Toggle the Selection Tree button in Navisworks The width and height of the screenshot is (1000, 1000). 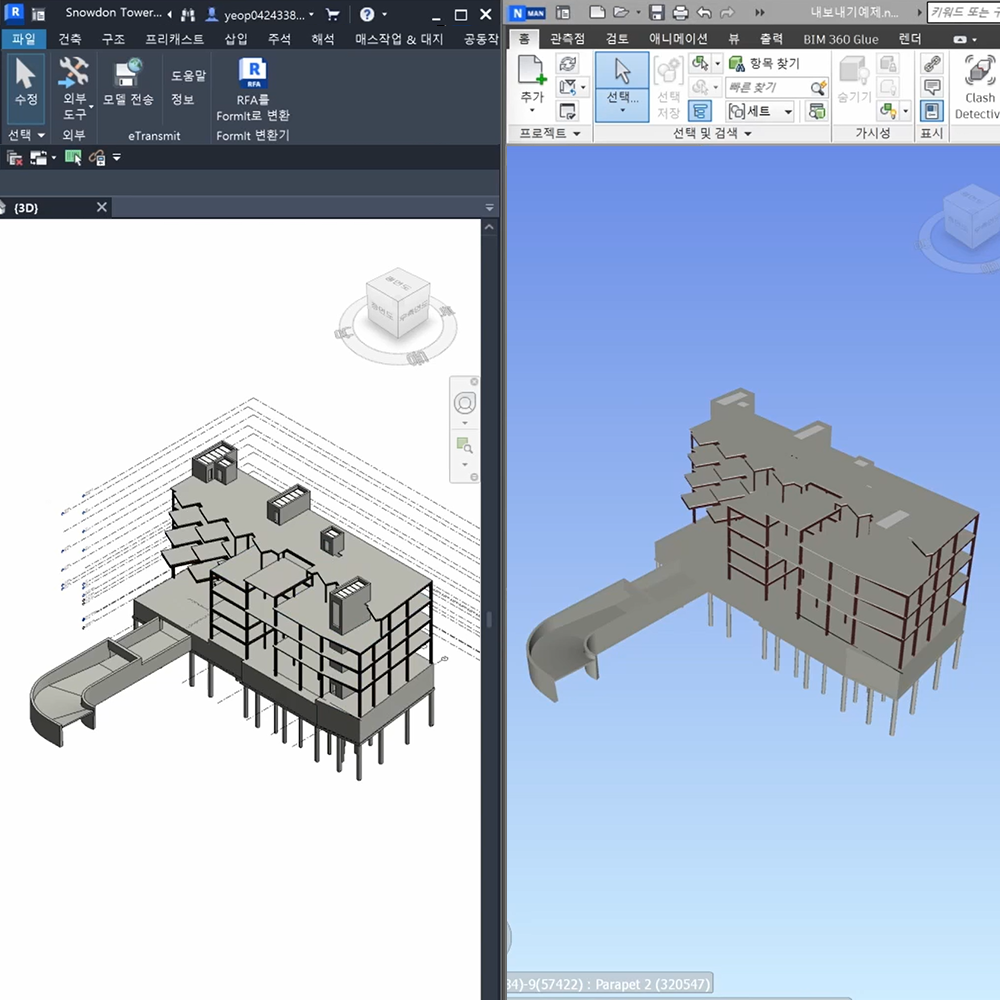(700, 111)
